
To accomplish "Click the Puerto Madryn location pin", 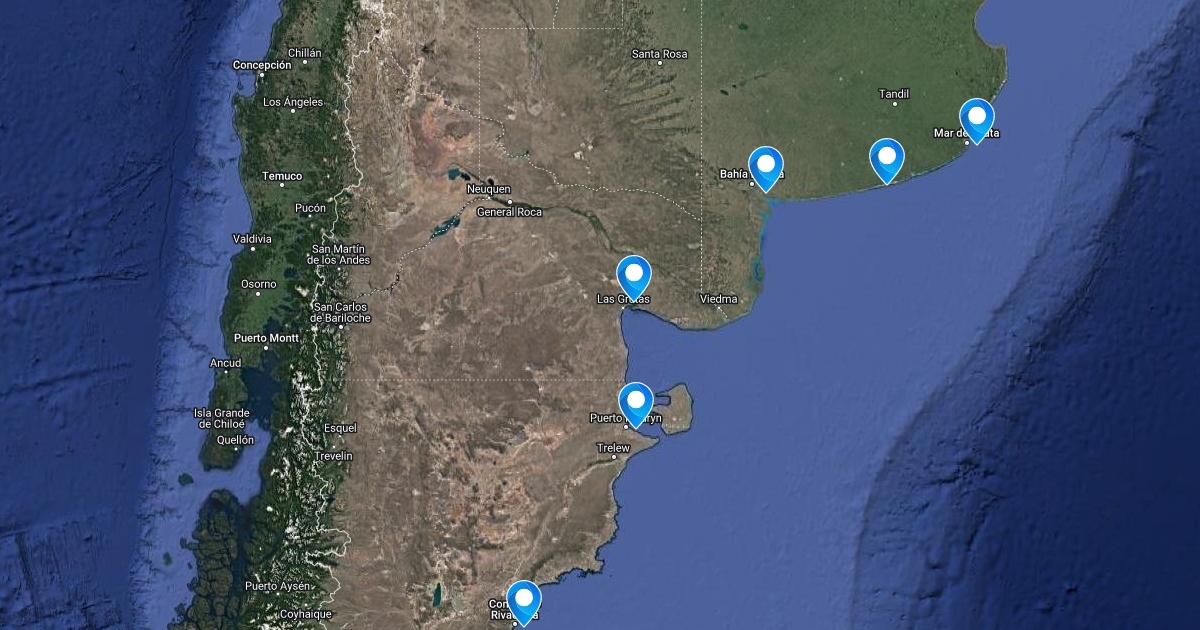I will [635, 403].
